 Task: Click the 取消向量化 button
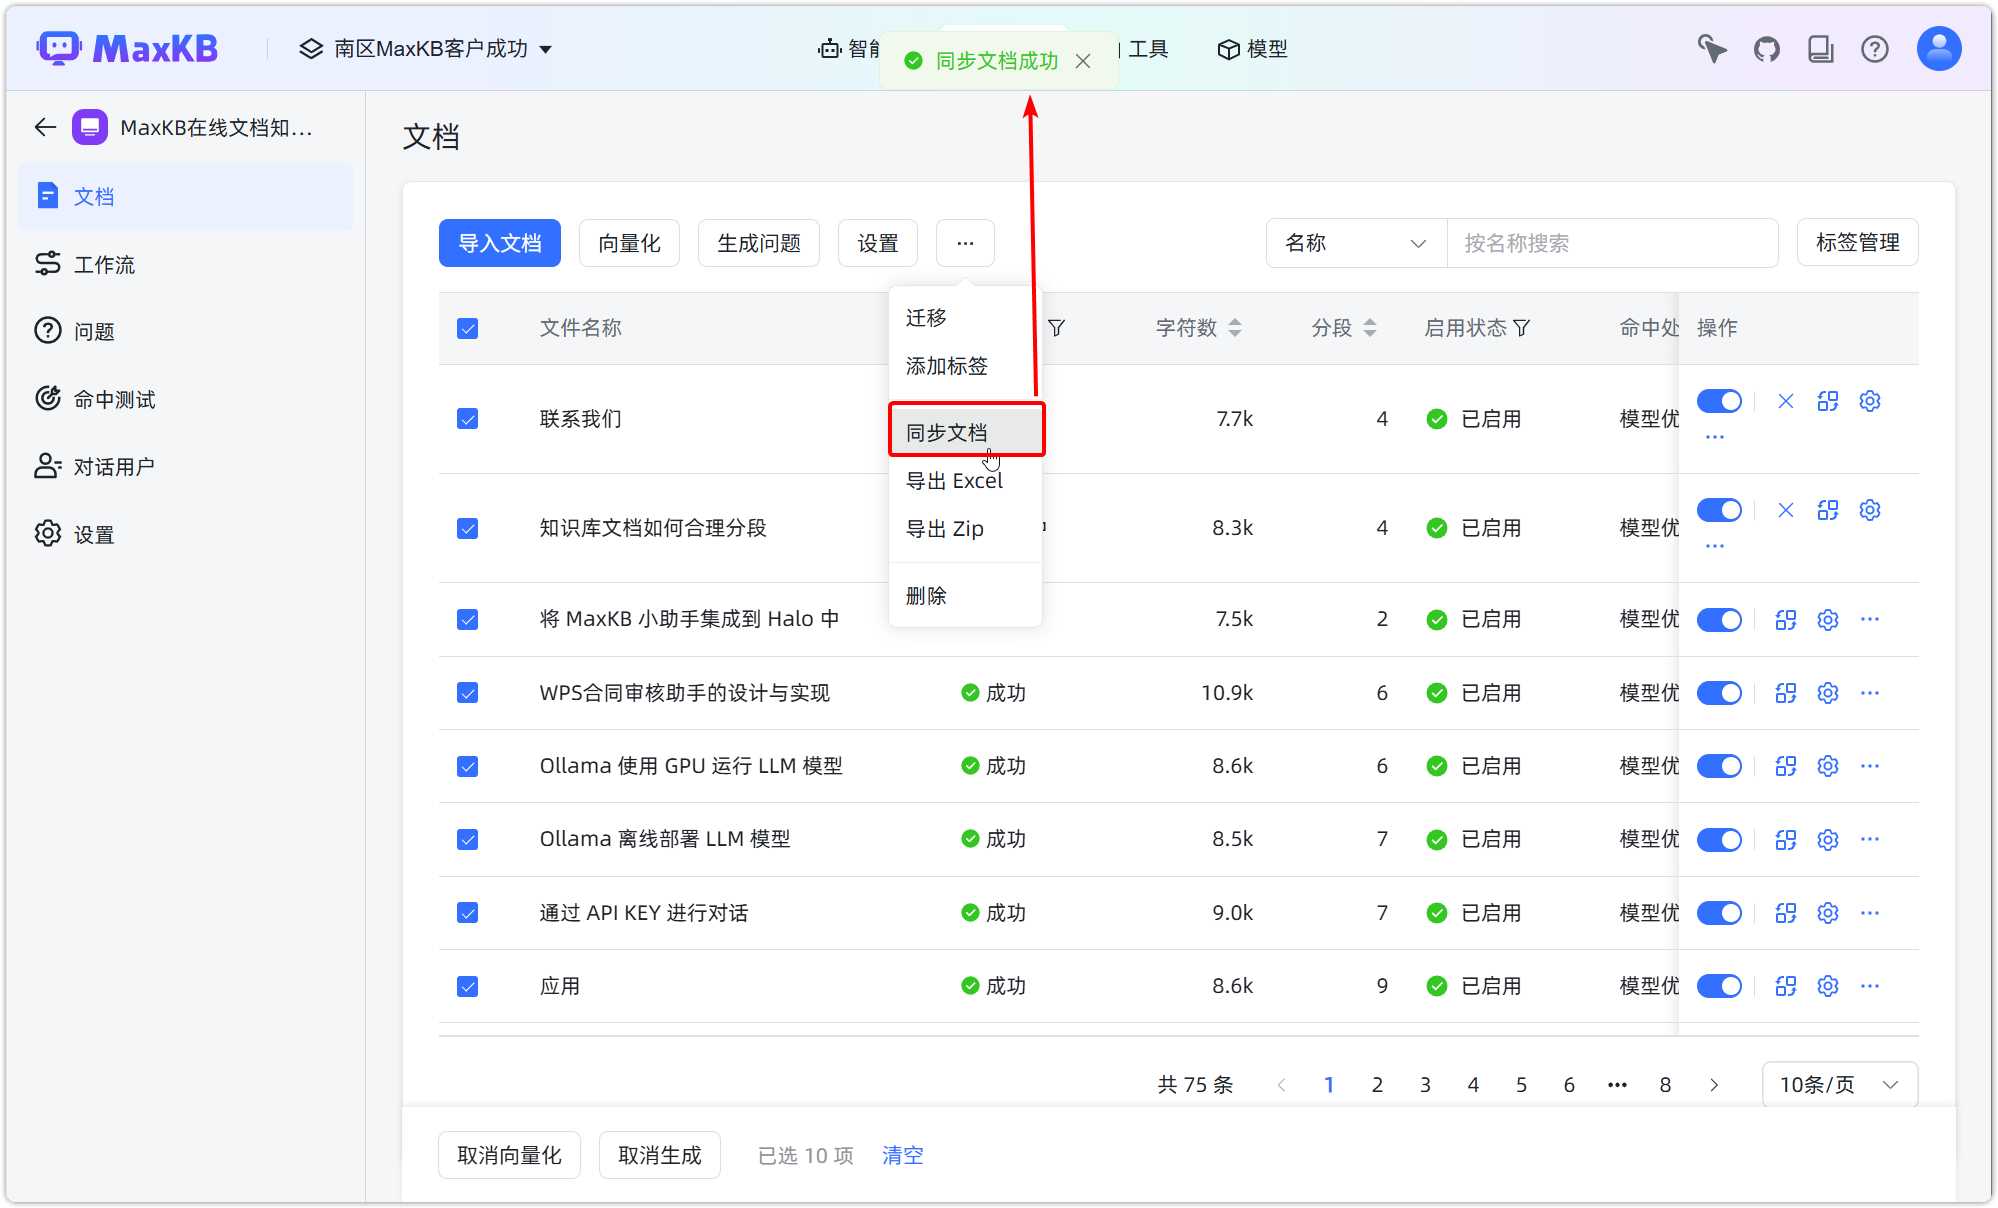click(508, 1154)
